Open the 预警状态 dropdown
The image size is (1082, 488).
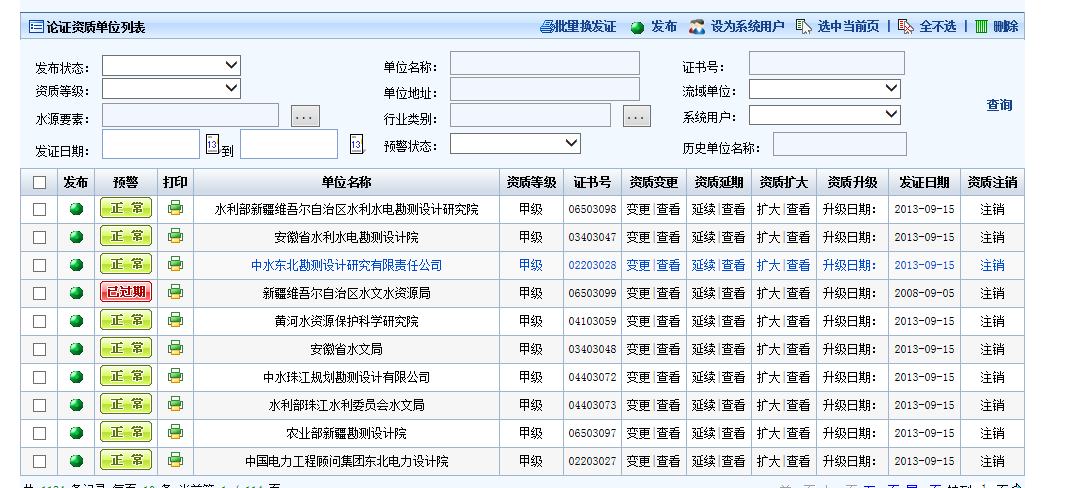click(515, 144)
